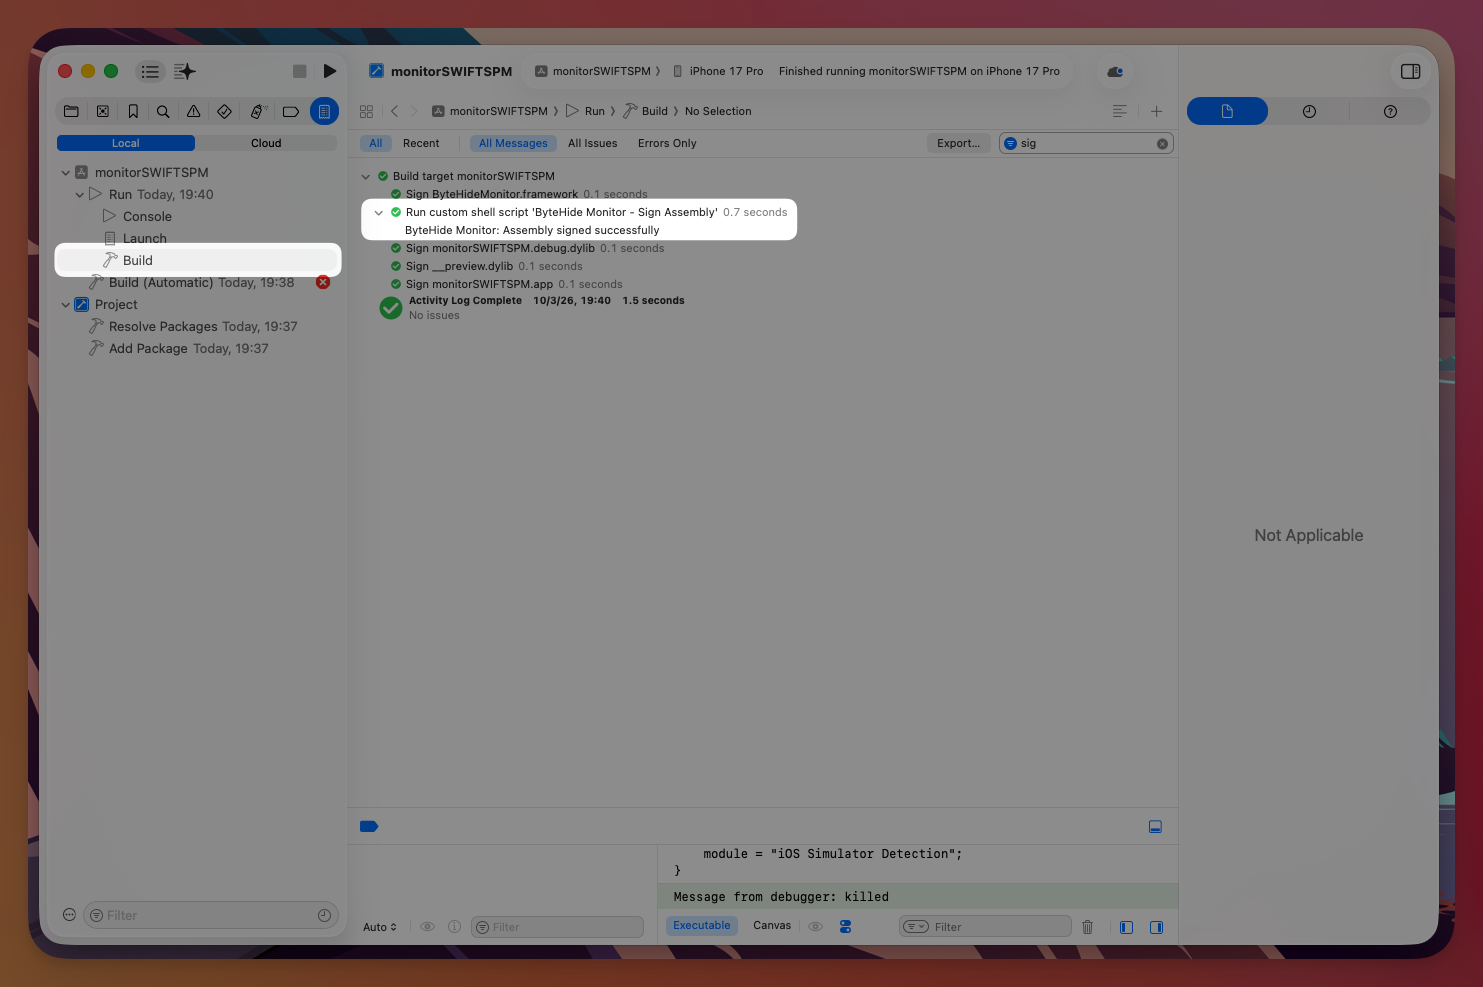1483x987 pixels.
Task: Toggle the variables eye view in debug bar
Action: (427, 927)
